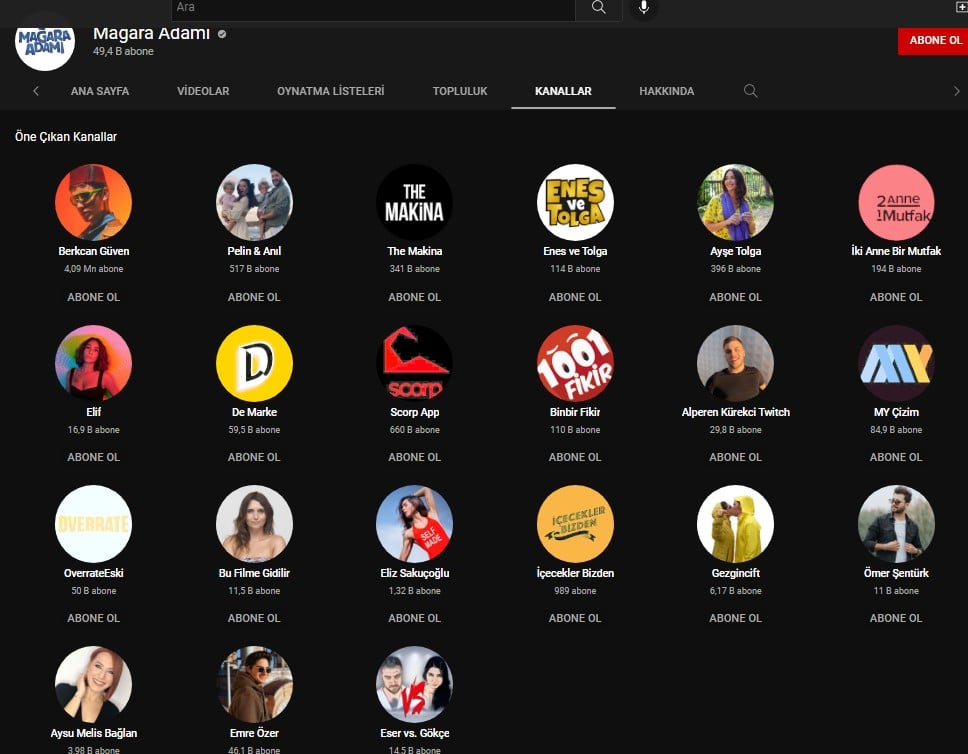Click the create video icon in top-right corner
Viewport: 968px width, 754px height.
tap(961, 7)
